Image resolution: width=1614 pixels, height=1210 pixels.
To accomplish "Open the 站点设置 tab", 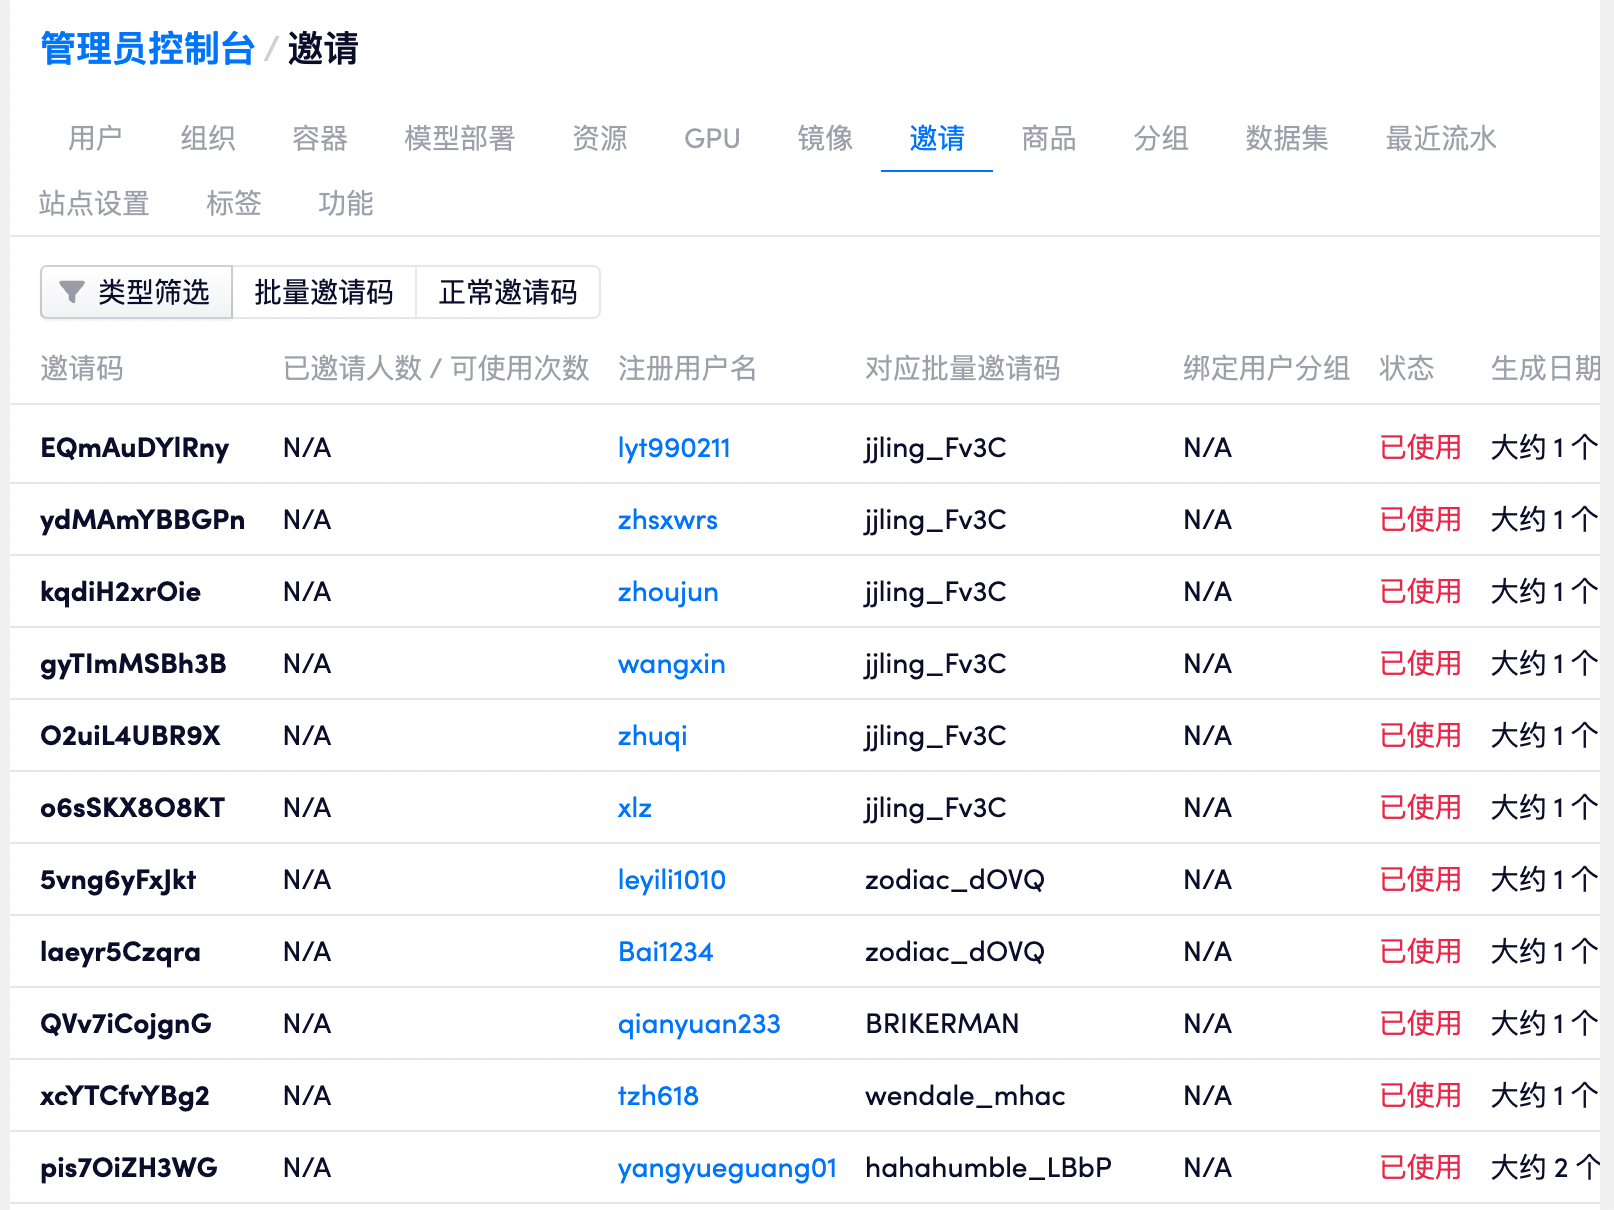I will (x=94, y=204).
